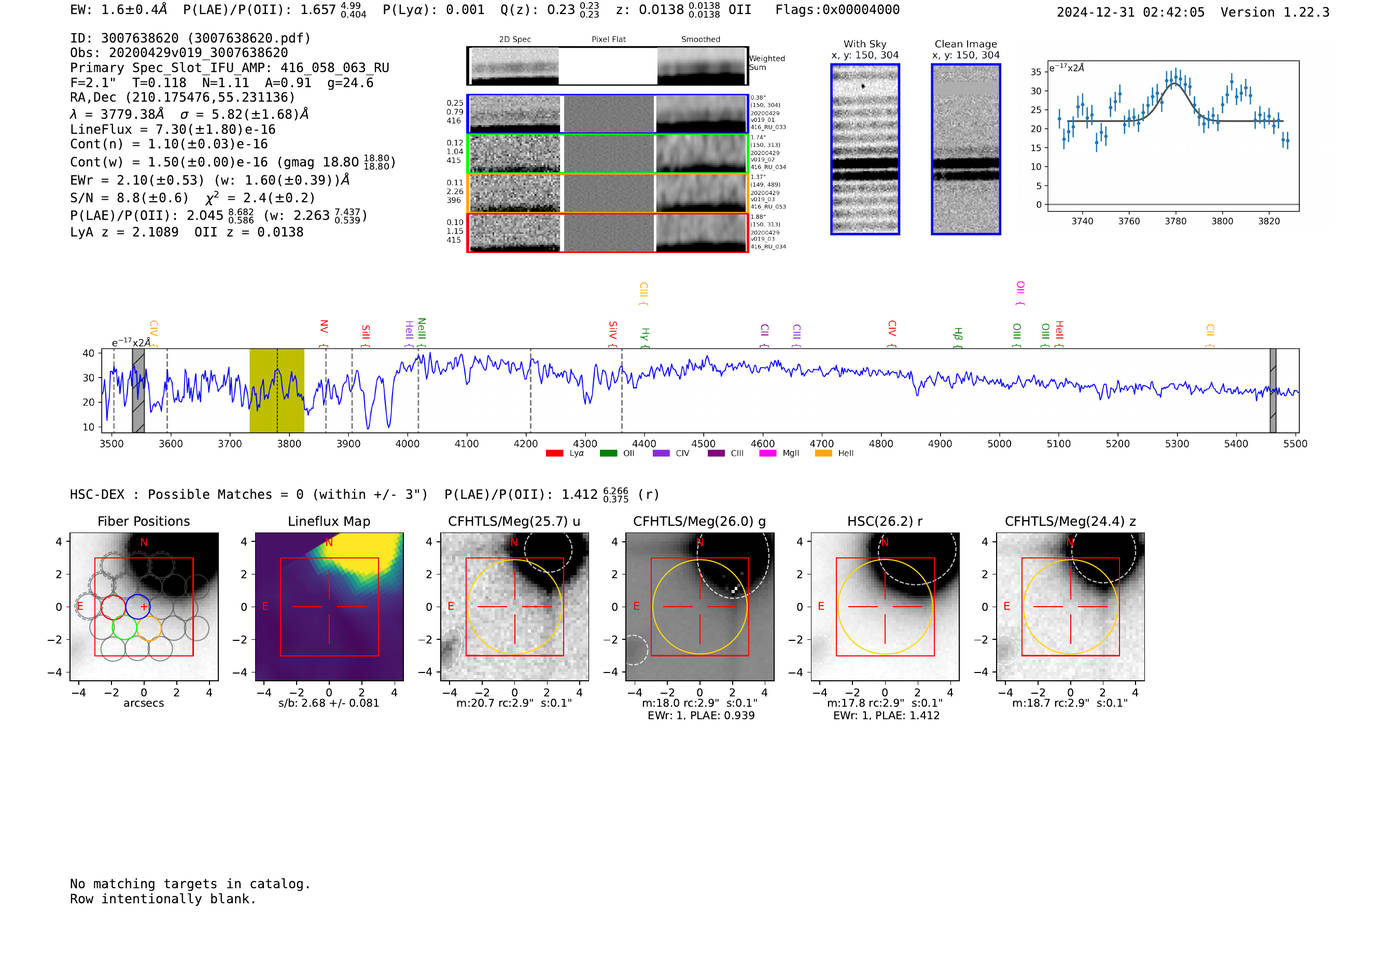1400x953 pixels.
Task: Click the red Lyα legend swatch
Action: [554, 453]
